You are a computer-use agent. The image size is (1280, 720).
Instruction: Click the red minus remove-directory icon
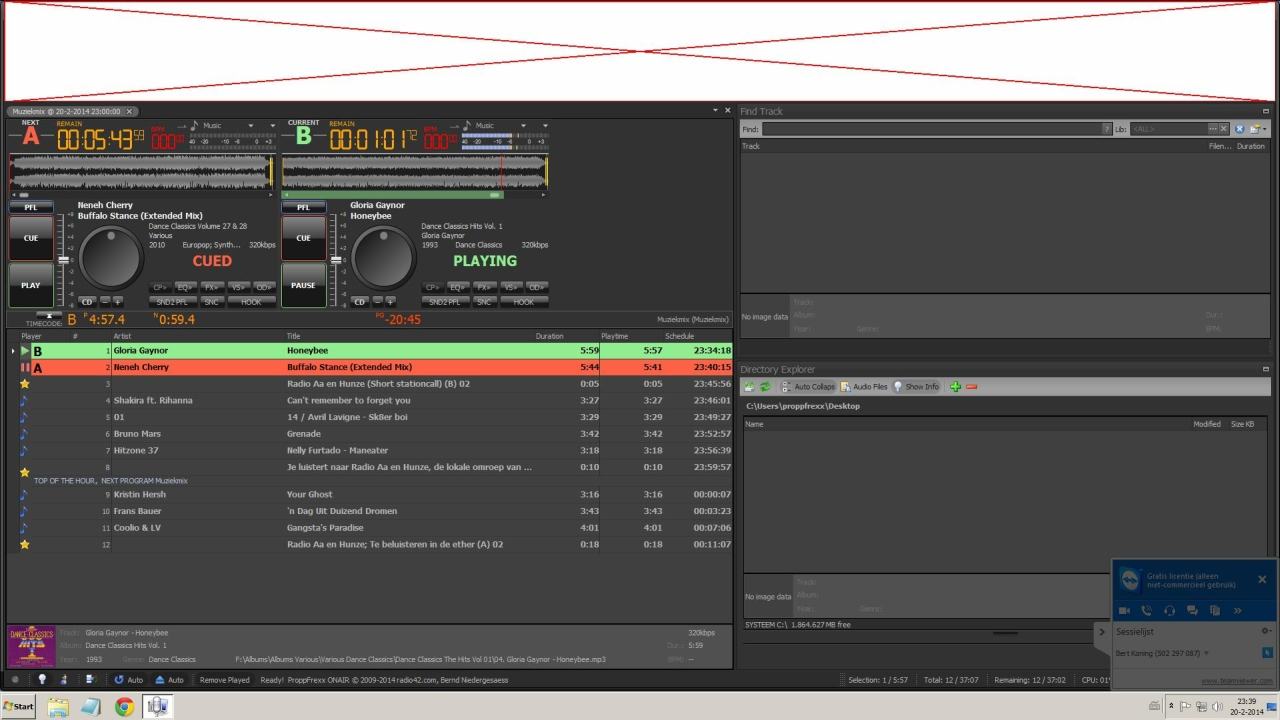[971, 387]
